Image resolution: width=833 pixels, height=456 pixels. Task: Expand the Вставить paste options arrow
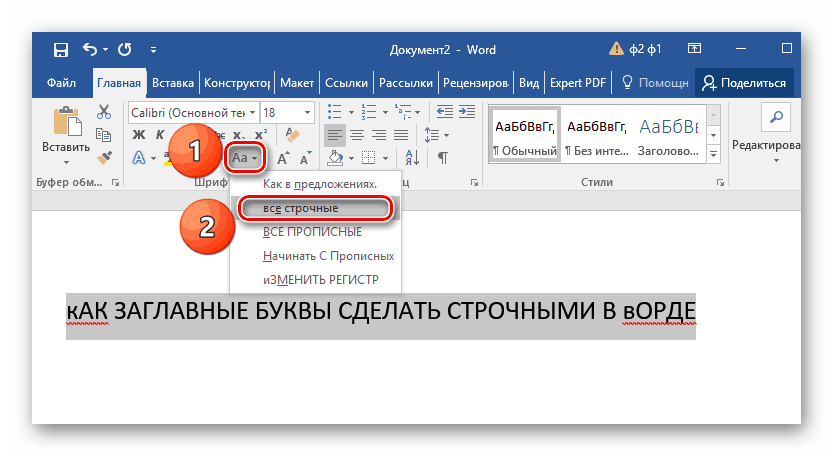tap(66, 162)
